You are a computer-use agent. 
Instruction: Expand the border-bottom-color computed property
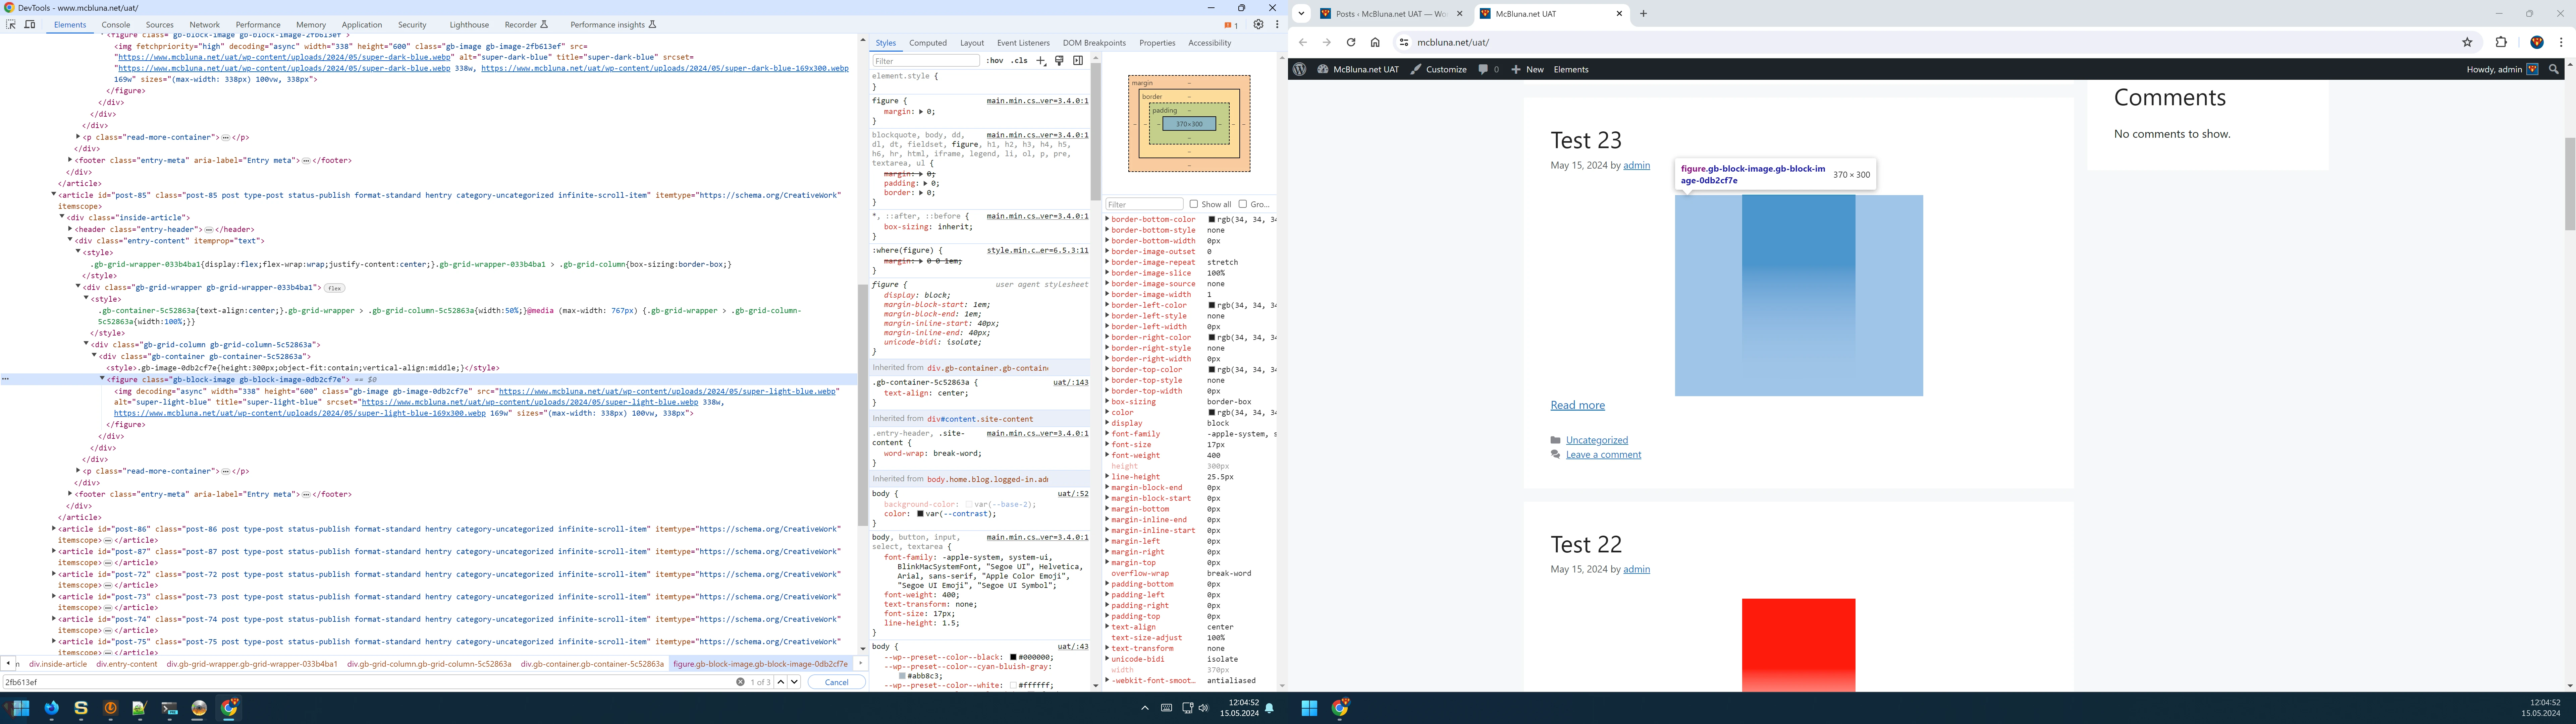[1107, 219]
